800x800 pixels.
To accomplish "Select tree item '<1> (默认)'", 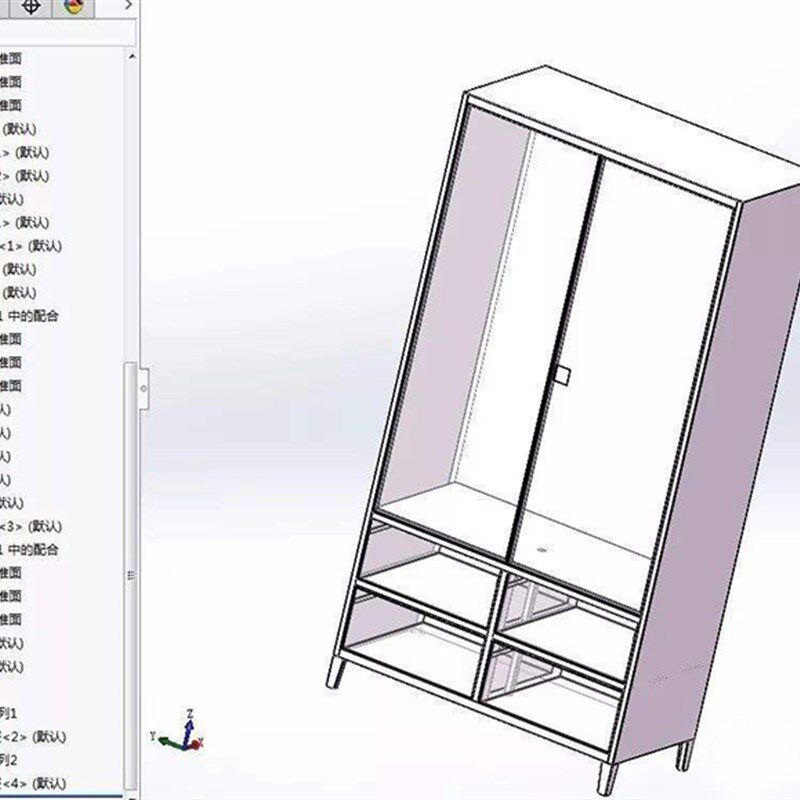I will point(31,246).
